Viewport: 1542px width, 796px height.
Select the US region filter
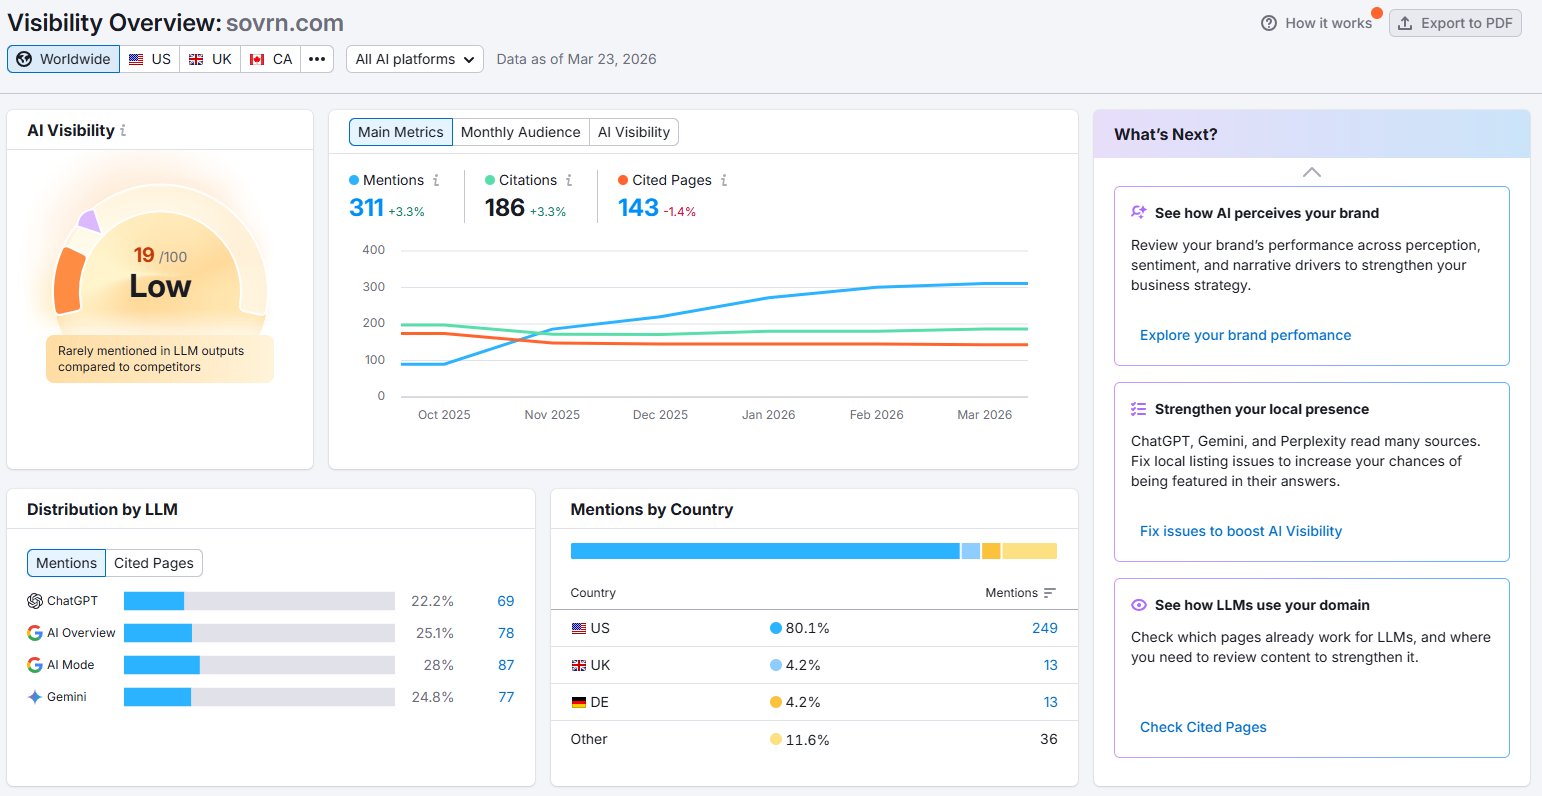click(150, 59)
